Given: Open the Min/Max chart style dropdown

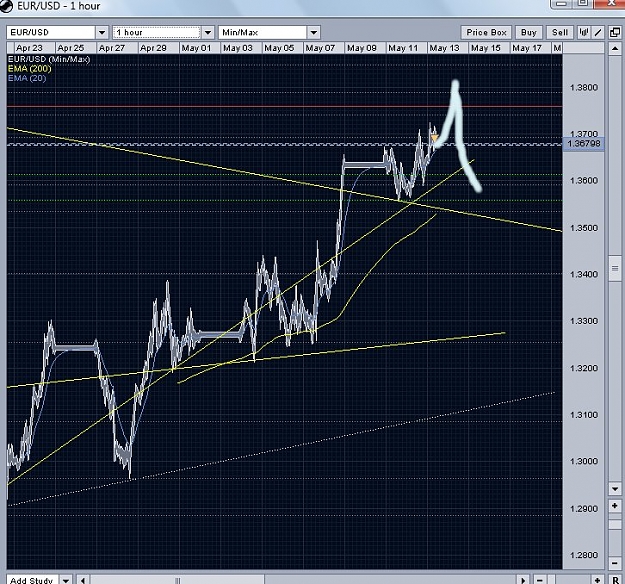Looking at the screenshot, I should point(314,32).
